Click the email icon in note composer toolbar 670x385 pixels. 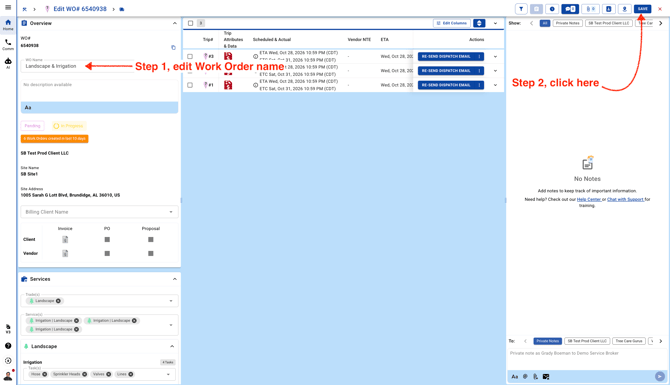coord(546,376)
